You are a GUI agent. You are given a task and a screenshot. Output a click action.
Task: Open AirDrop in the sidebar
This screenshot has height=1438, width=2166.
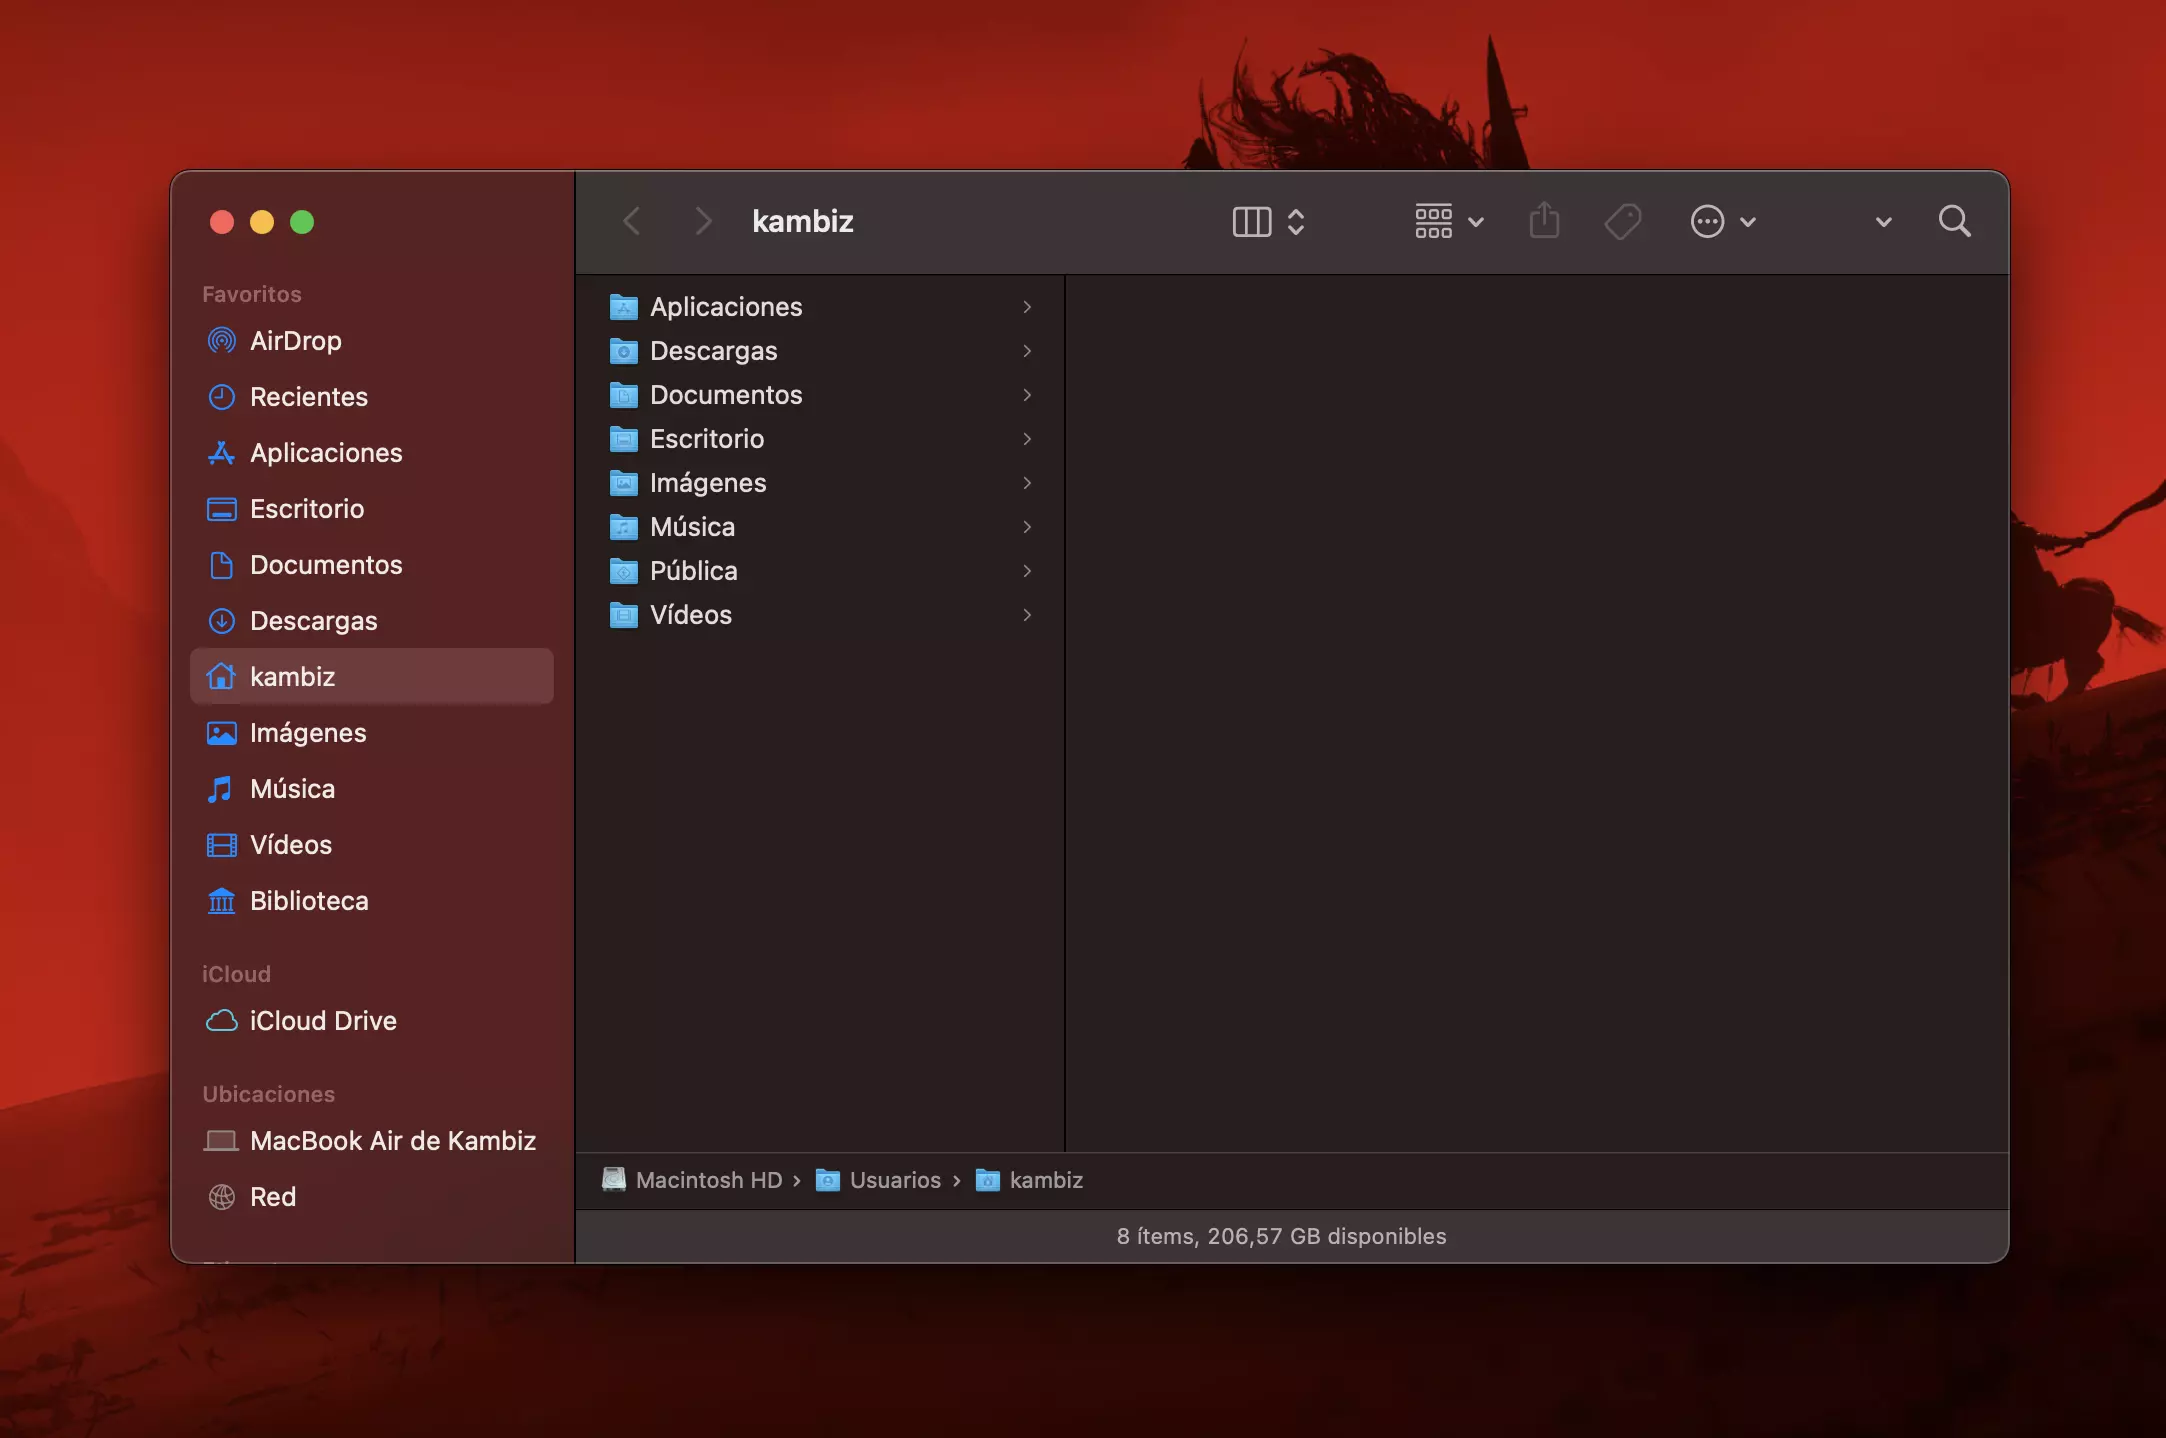(x=371, y=341)
